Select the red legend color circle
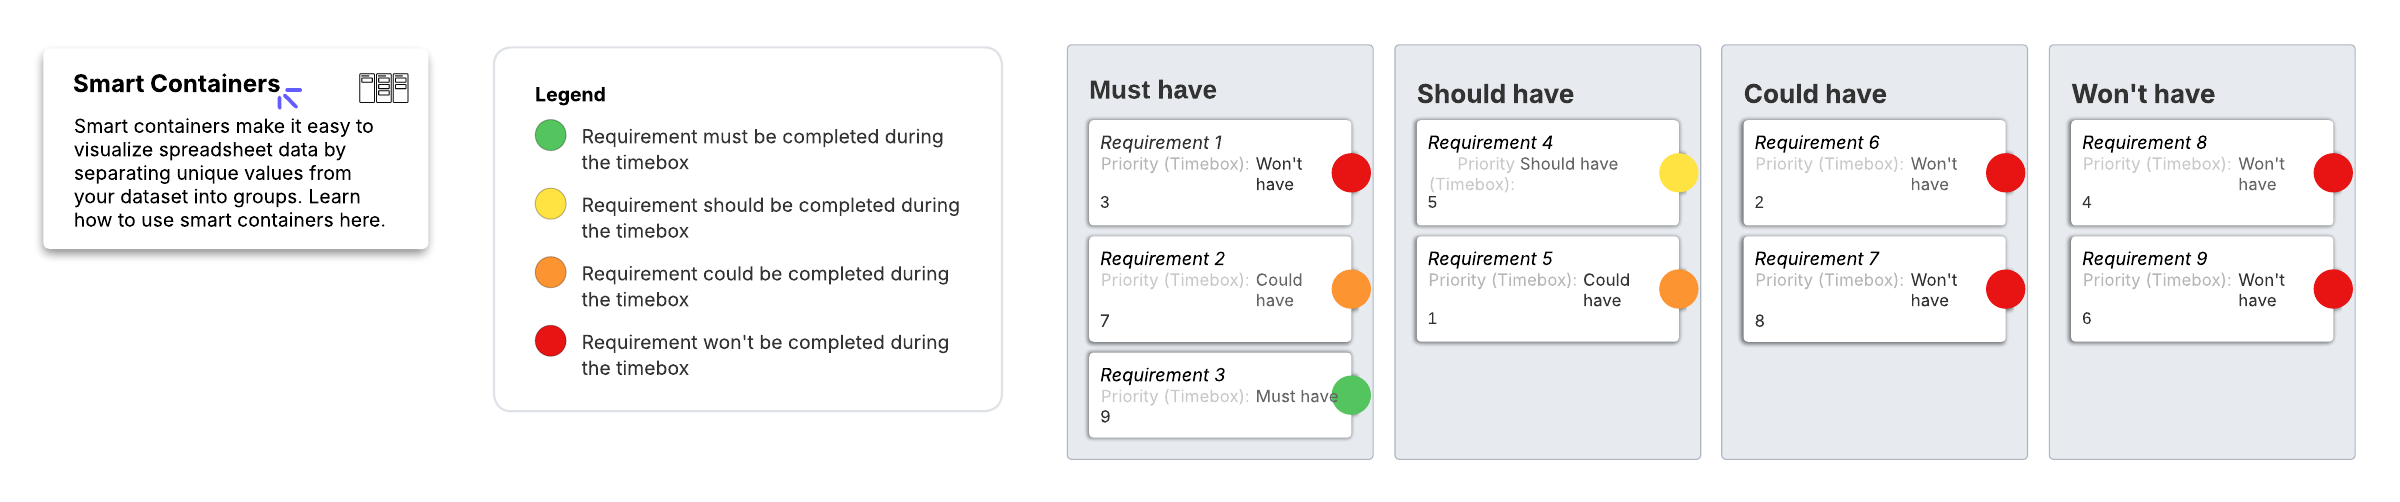Image resolution: width=2400 pixels, height=502 pixels. [x=550, y=341]
